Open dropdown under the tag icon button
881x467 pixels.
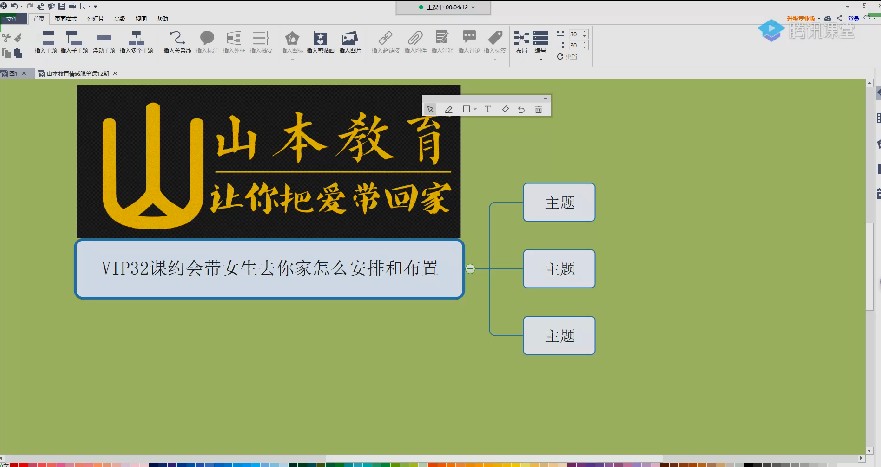[495, 58]
